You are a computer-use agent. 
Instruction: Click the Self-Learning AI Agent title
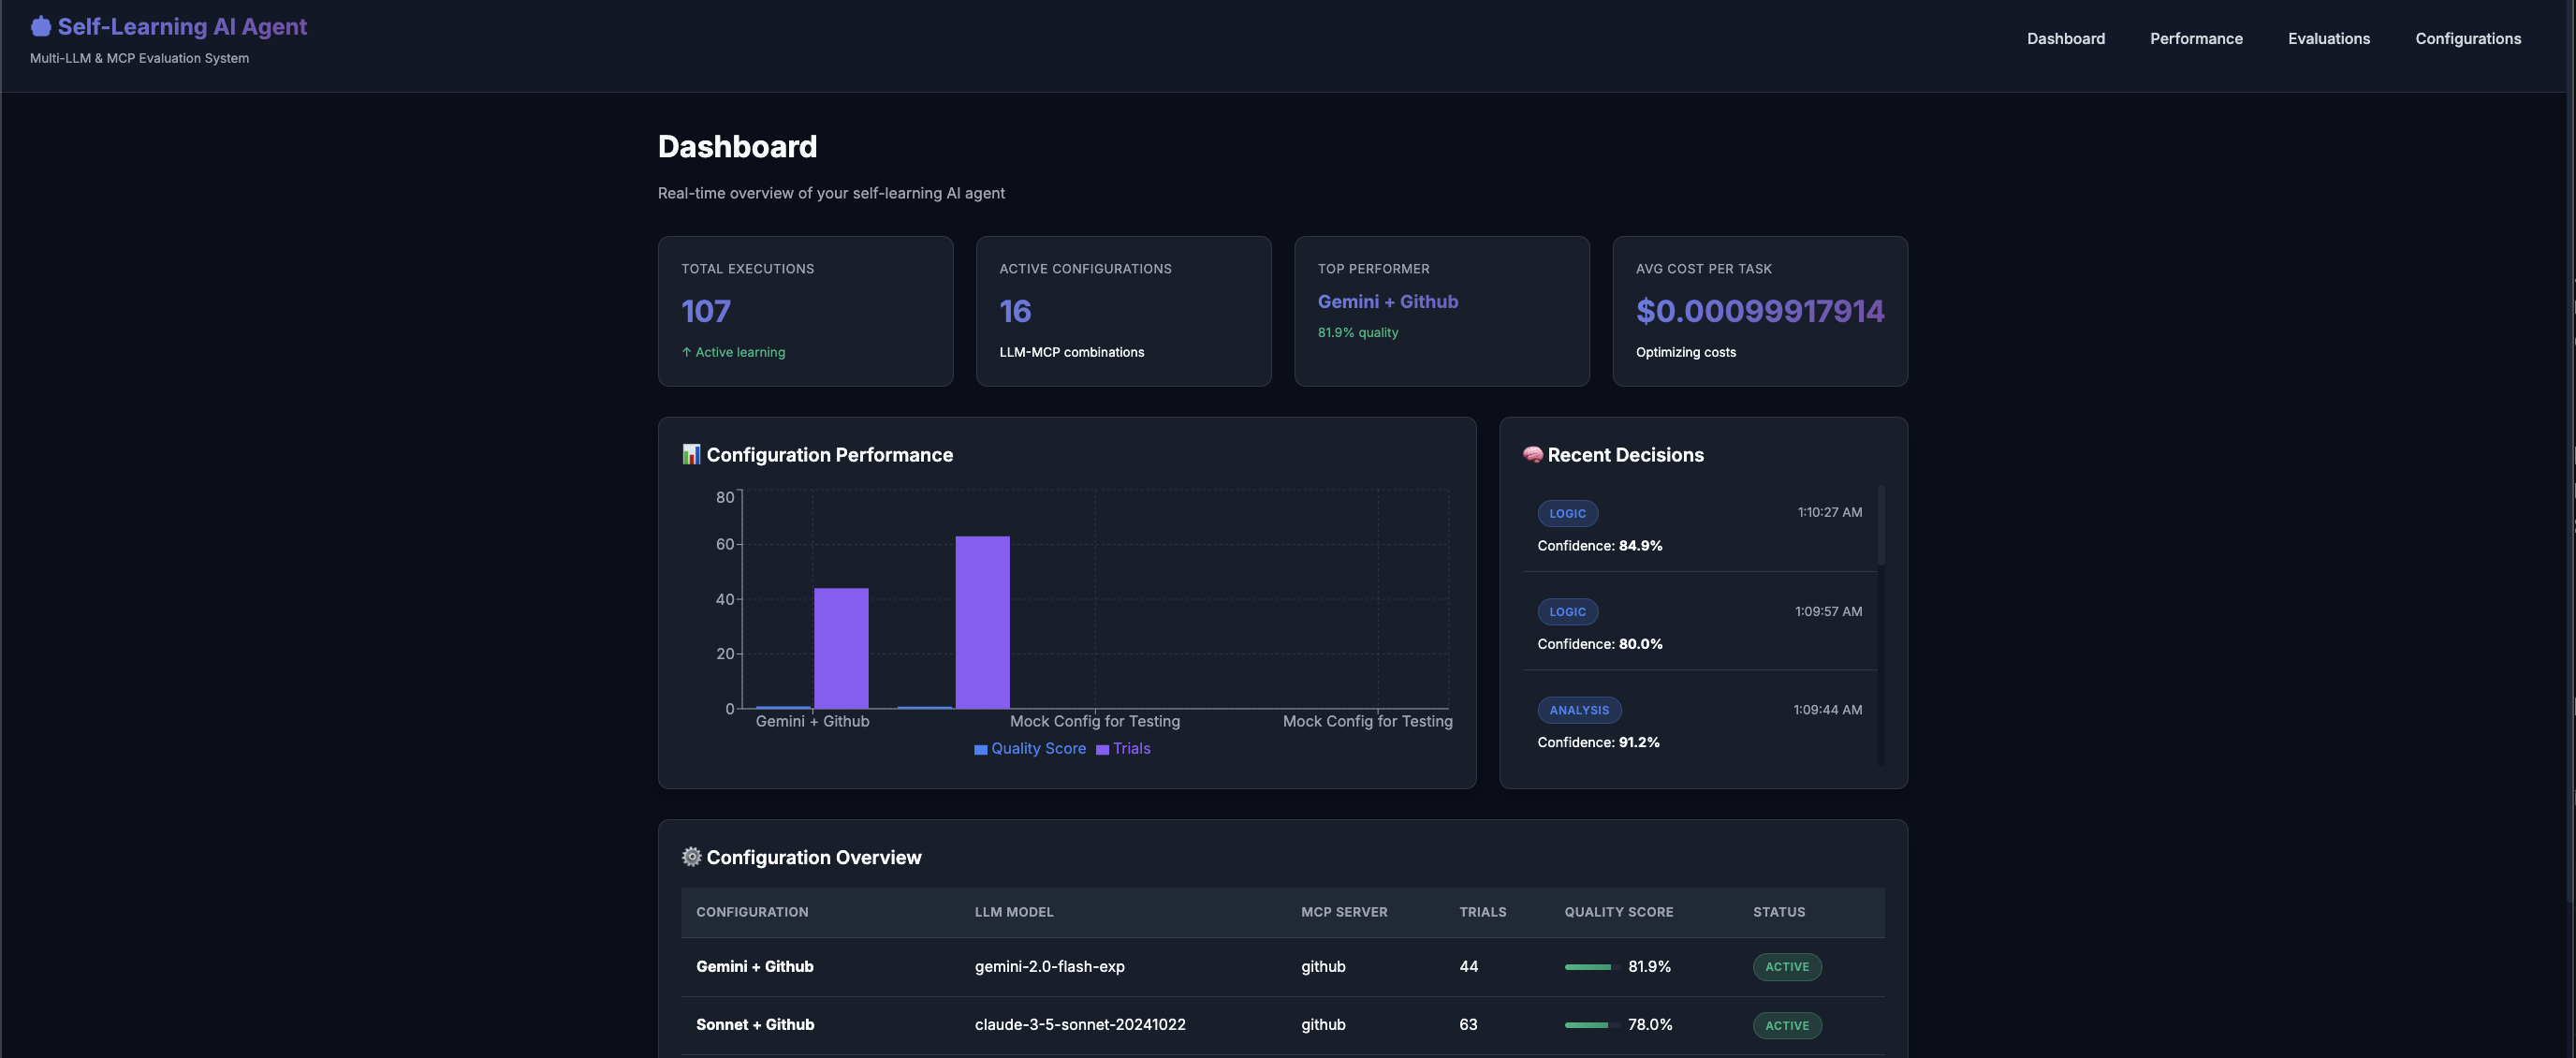(x=182, y=26)
